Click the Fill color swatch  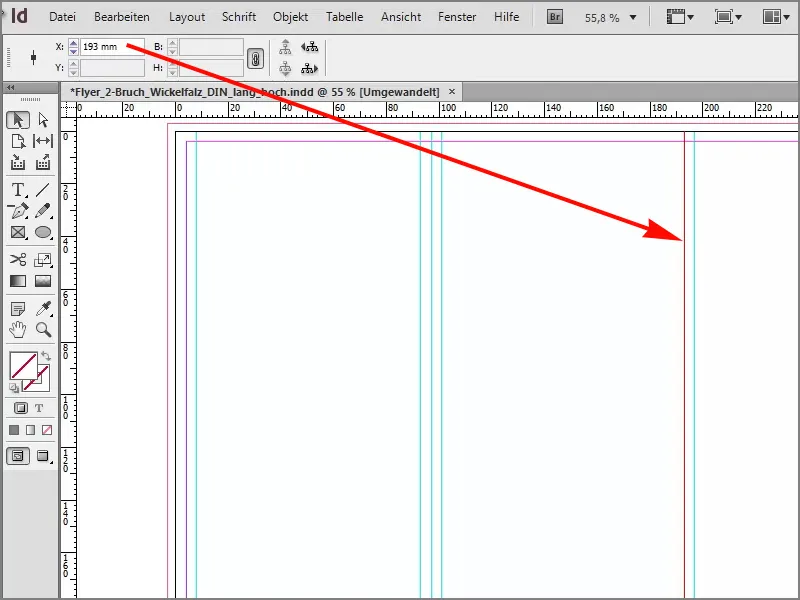[23, 366]
